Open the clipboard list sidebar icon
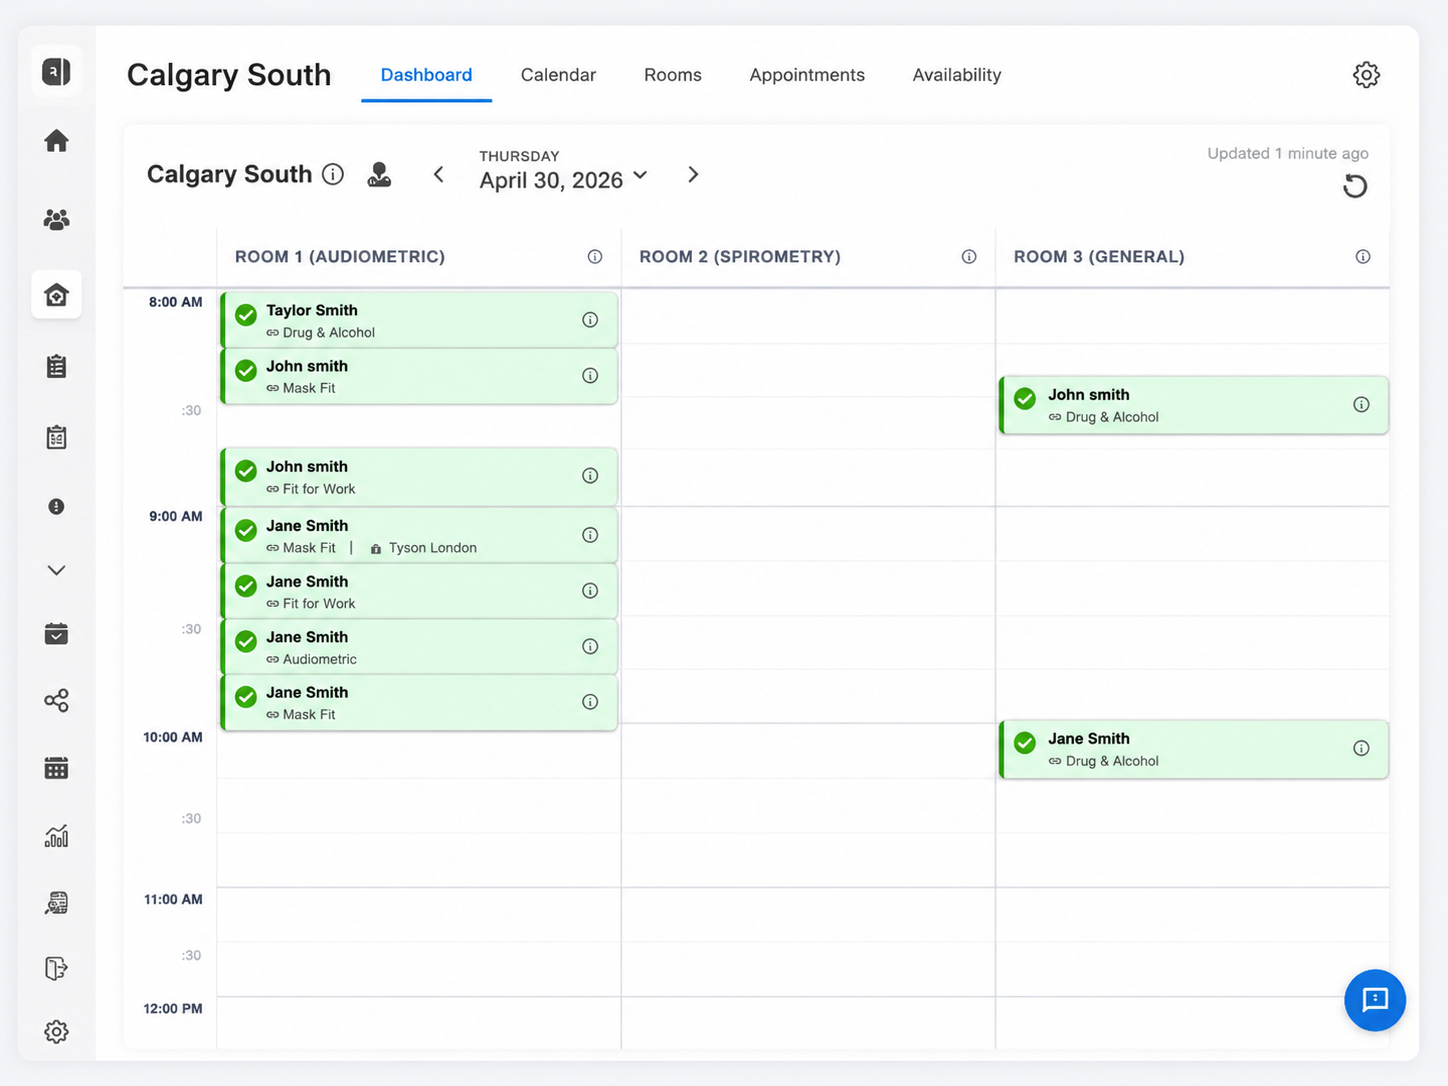 (x=57, y=366)
